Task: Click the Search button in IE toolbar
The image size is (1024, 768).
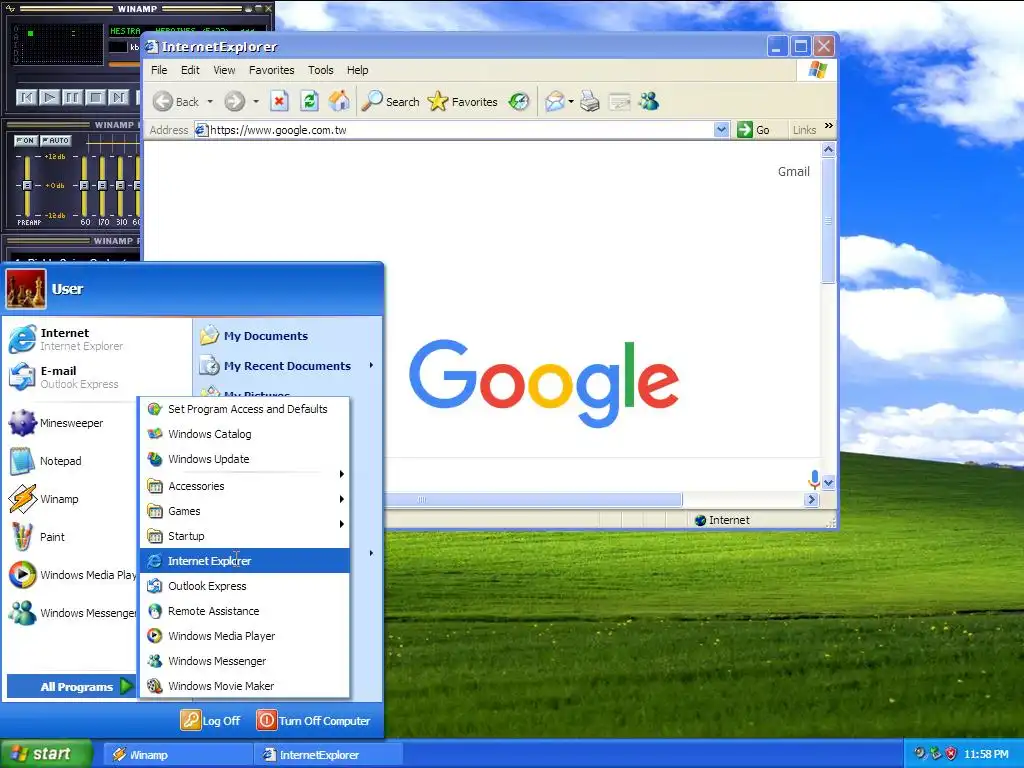Action: 390,101
